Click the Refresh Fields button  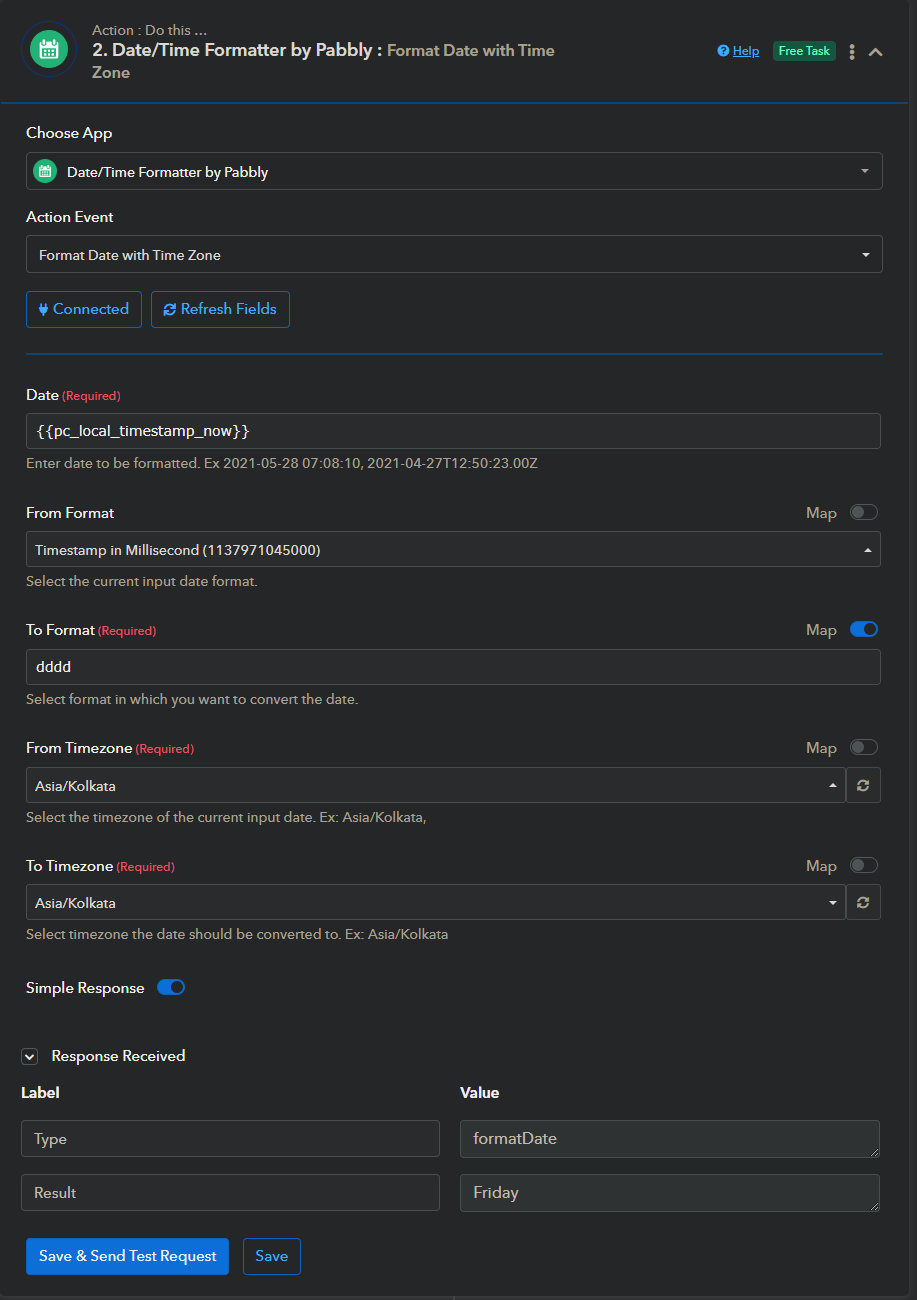[x=220, y=309]
